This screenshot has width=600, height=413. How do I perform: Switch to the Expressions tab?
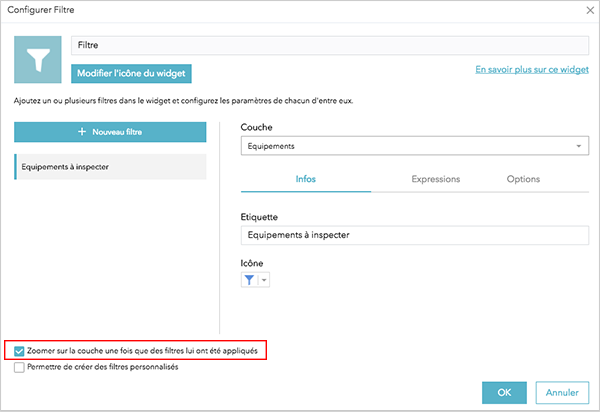(x=435, y=179)
